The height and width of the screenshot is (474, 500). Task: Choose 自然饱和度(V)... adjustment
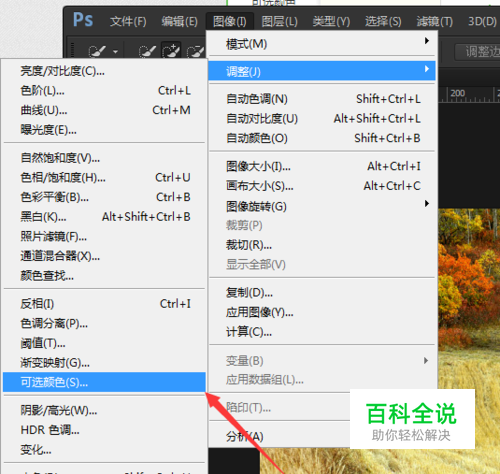pos(104,157)
